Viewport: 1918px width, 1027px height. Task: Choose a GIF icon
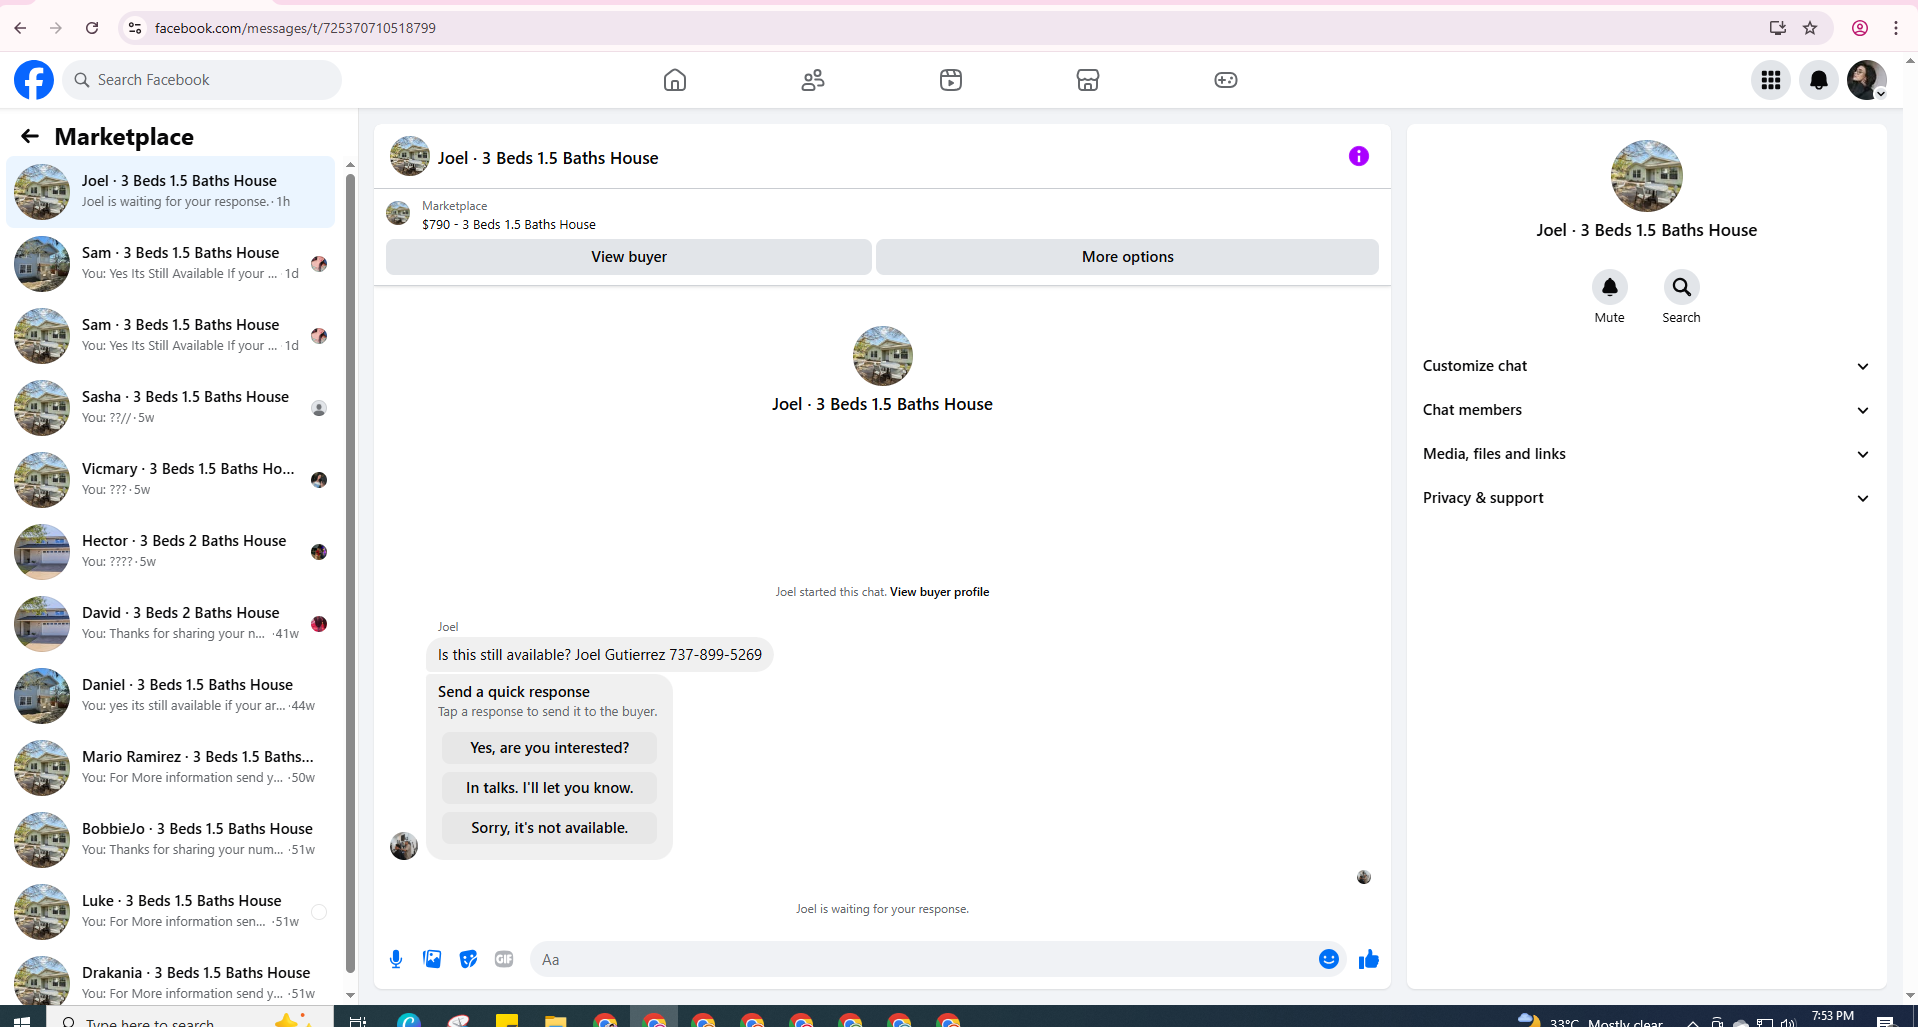(504, 960)
